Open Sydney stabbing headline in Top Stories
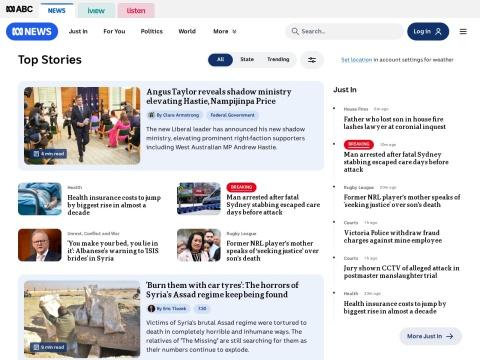This screenshot has width=480, height=360. tap(273, 205)
